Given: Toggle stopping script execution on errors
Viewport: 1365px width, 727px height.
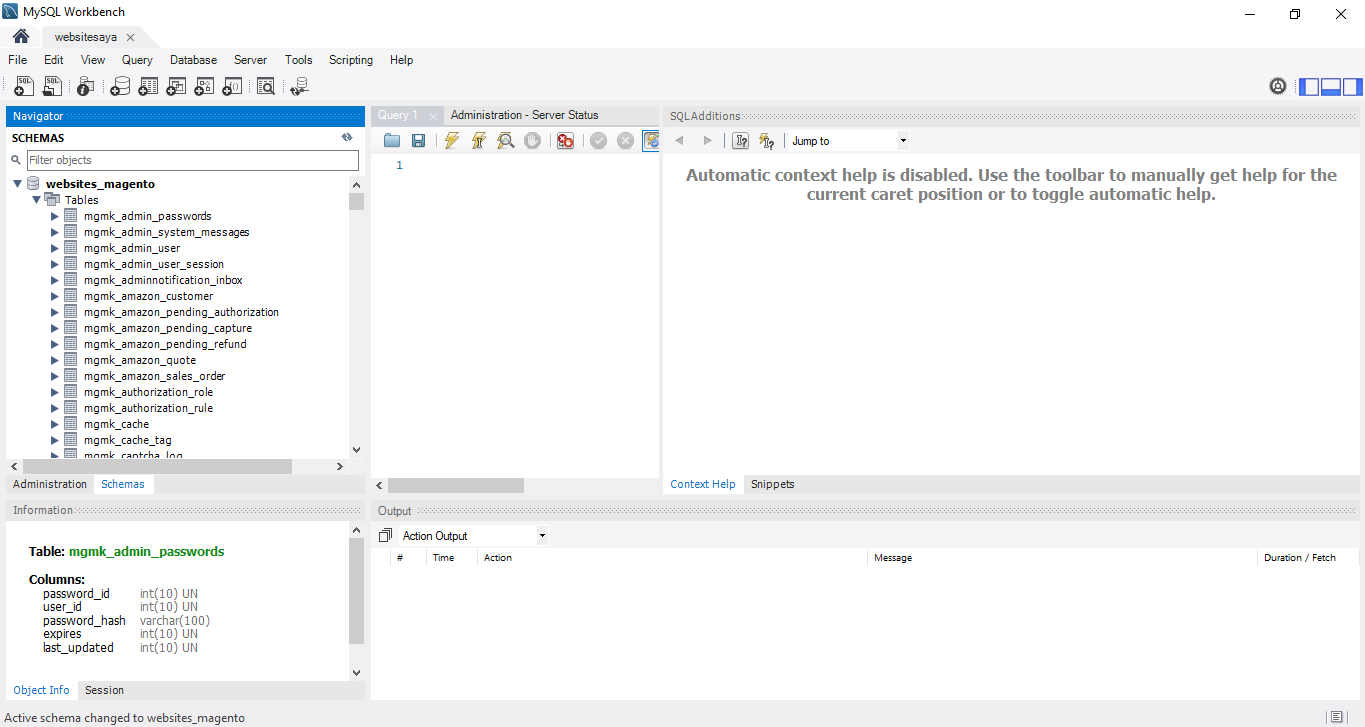Looking at the screenshot, I should (565, 140).
